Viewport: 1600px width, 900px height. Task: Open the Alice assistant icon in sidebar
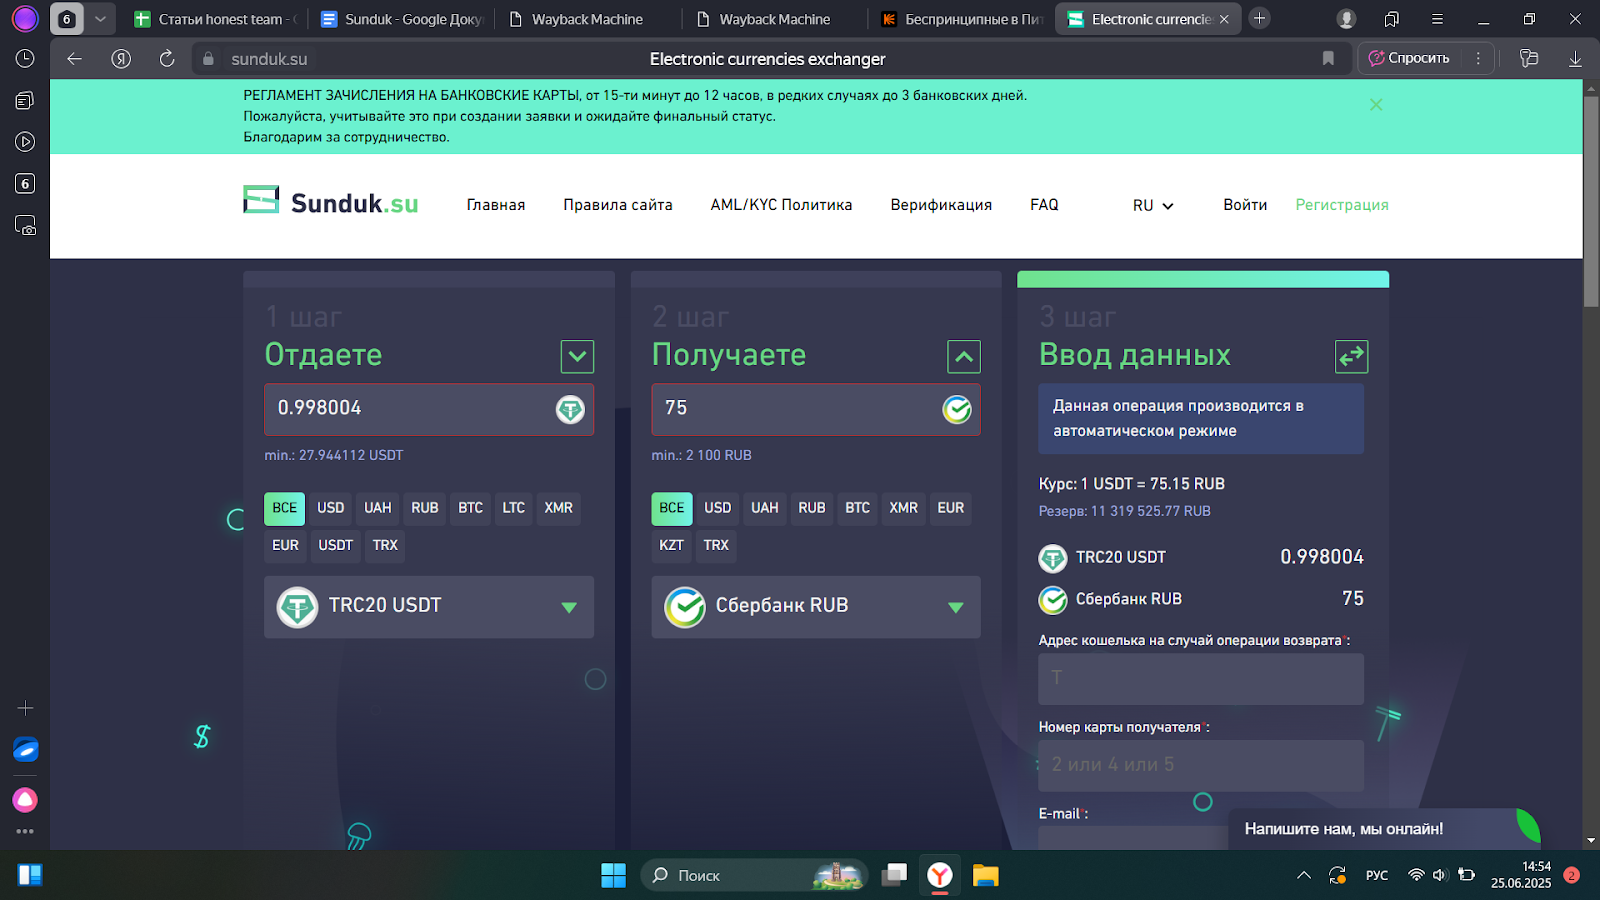(25, 800)
